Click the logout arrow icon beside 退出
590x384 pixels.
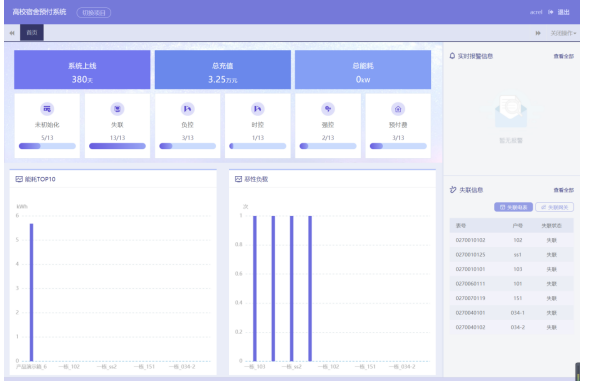[x=550, y=12]
